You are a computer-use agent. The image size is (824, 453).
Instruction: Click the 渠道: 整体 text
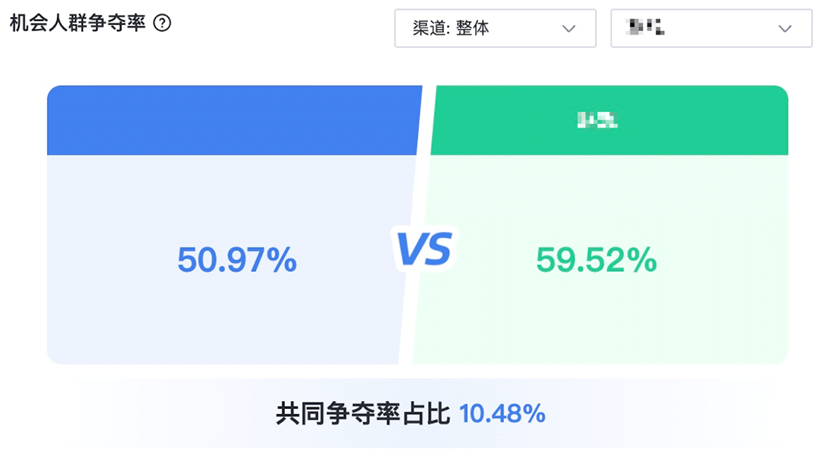pyautogui.click(x=450, y=28)
